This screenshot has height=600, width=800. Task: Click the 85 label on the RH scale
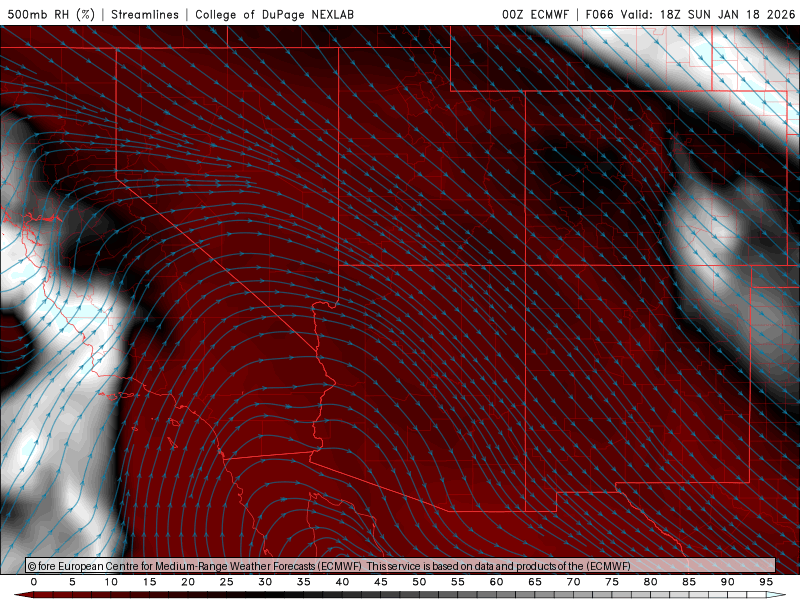(689, 582)
